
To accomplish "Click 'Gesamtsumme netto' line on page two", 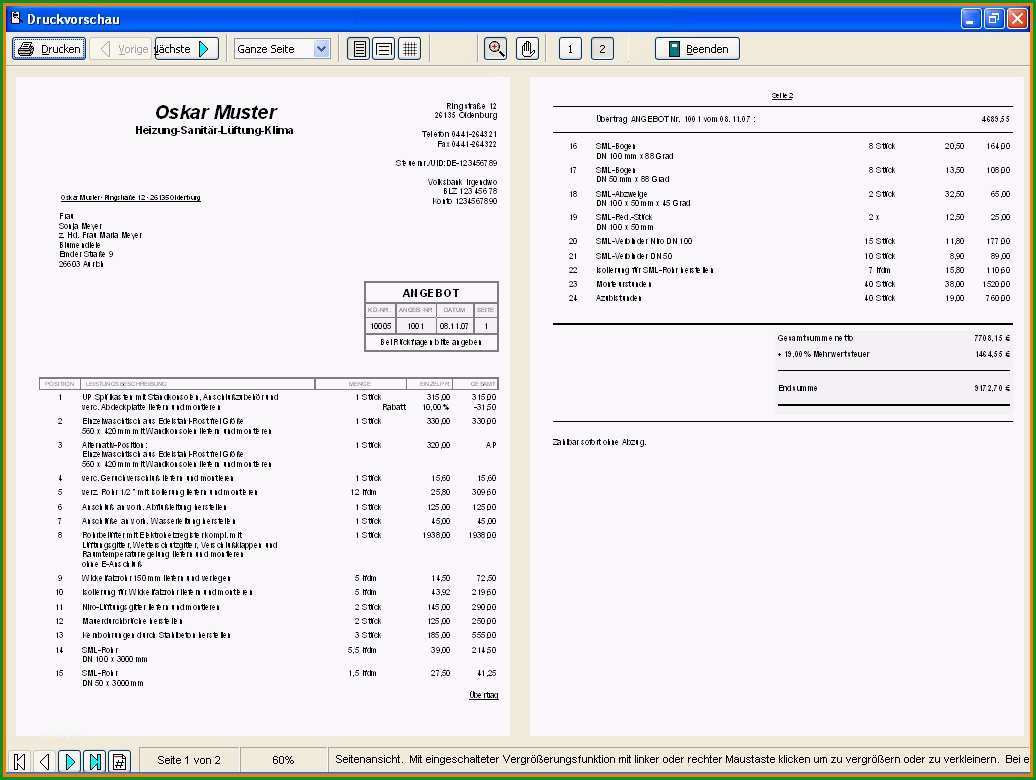I will coord(894,338).
